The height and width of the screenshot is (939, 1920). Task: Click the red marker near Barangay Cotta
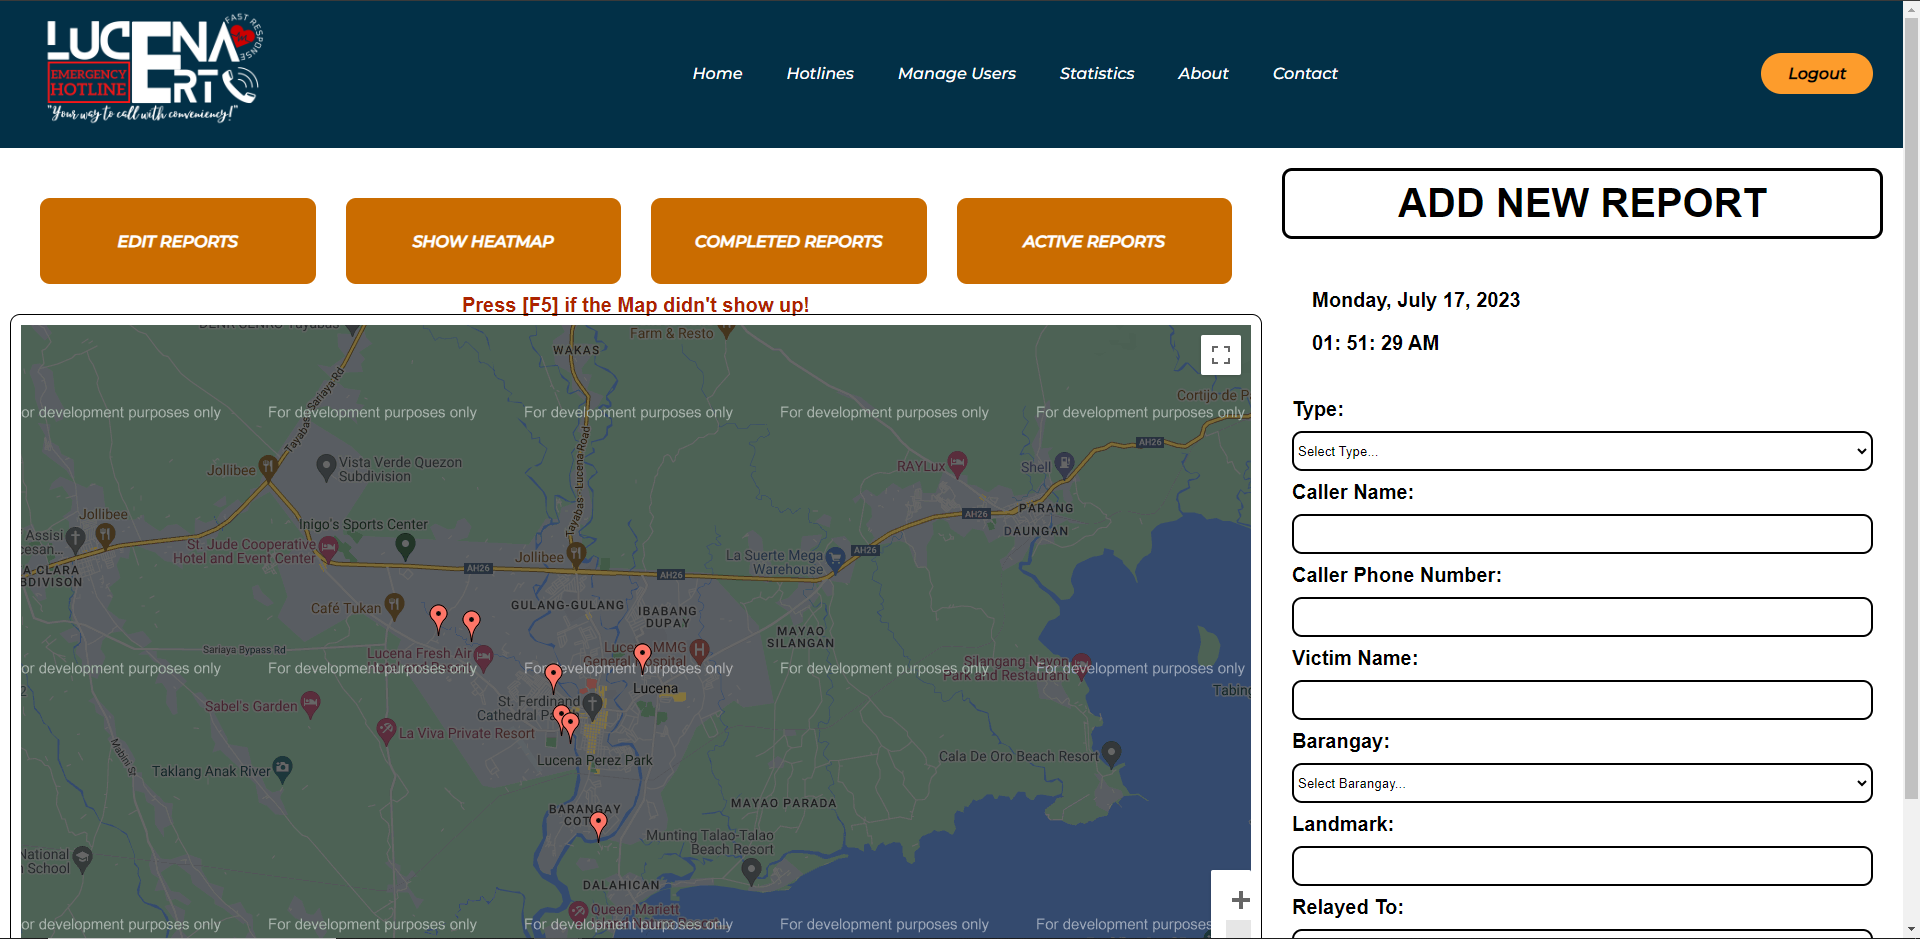point(598,825)
